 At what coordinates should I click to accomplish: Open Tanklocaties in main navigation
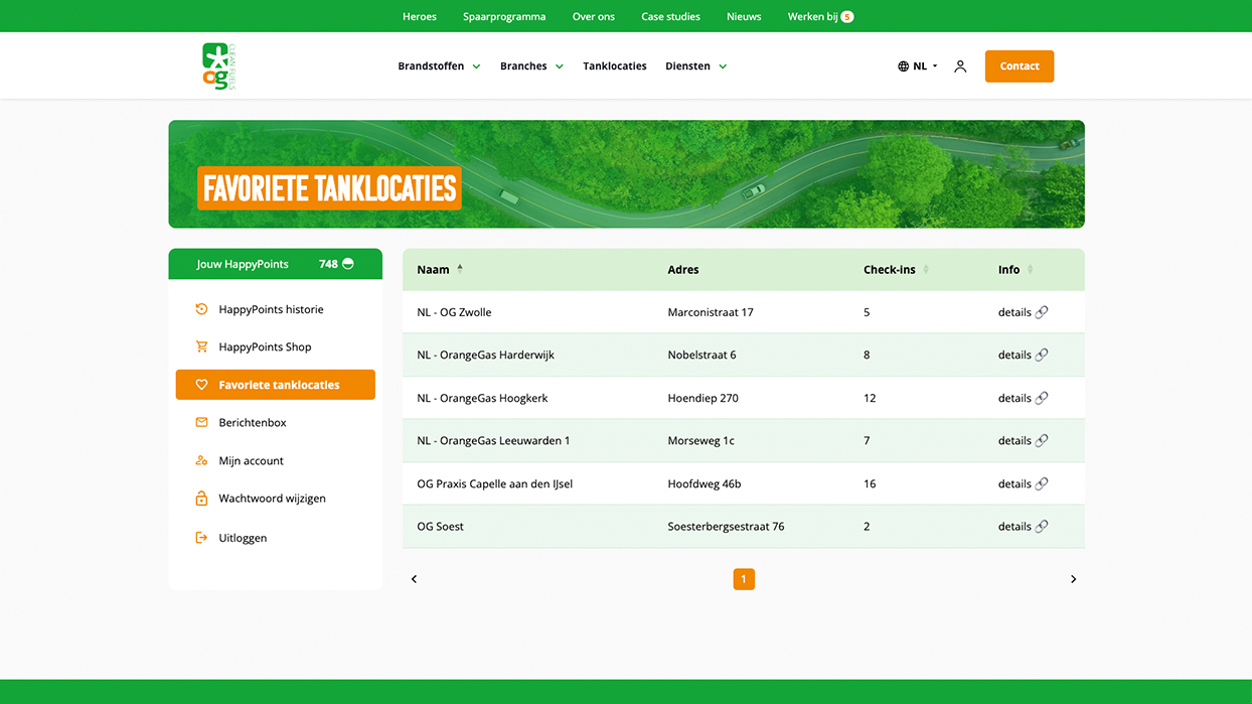tap(615, 66)
